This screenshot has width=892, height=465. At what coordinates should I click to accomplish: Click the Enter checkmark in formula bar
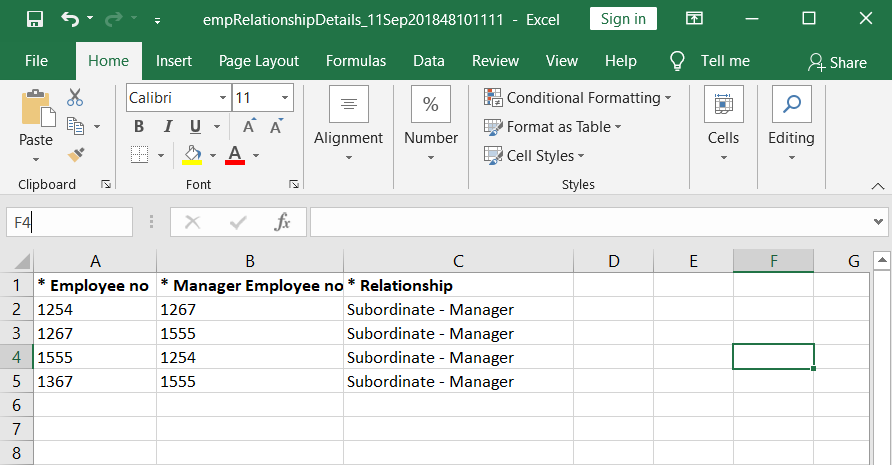click(238, 222)
